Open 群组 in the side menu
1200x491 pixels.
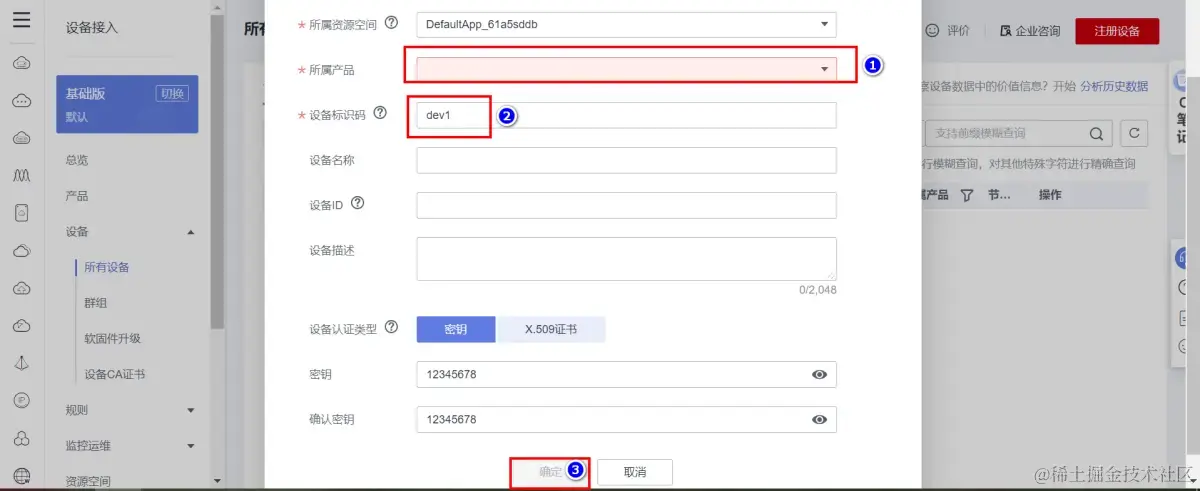96,302
